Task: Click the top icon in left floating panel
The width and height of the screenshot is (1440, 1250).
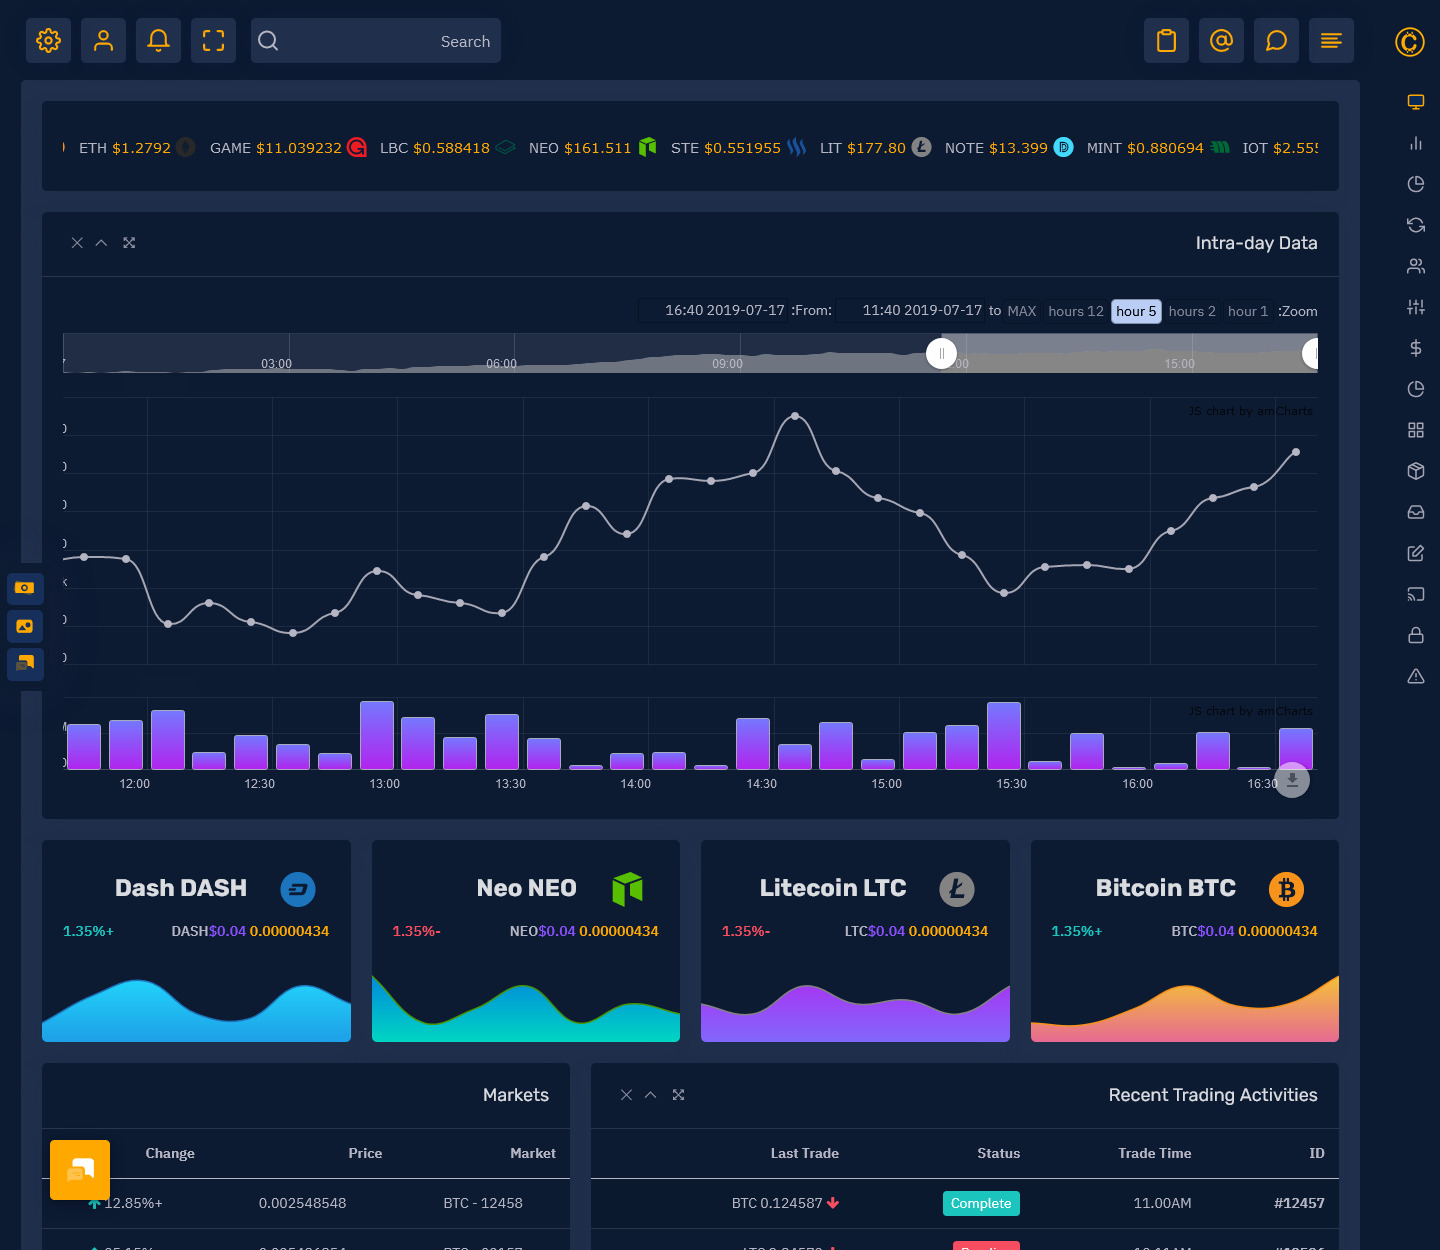Action: (x=25, y=588)
